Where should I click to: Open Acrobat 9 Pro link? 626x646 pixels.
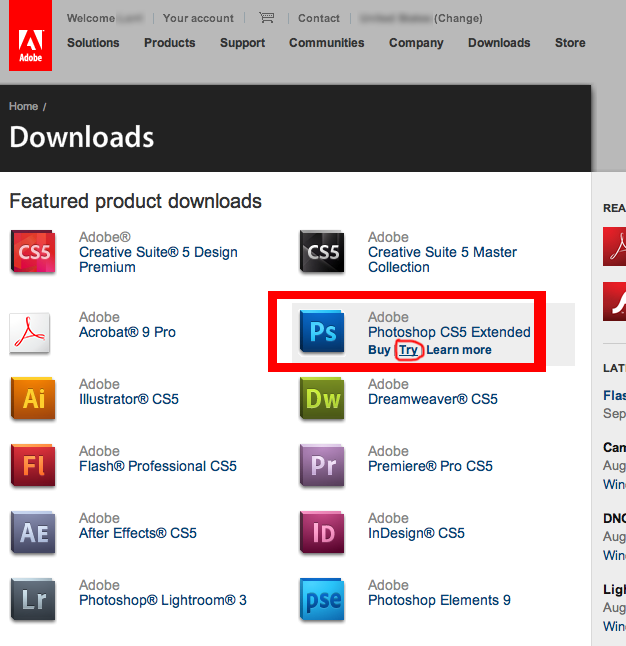click(127, 332)
